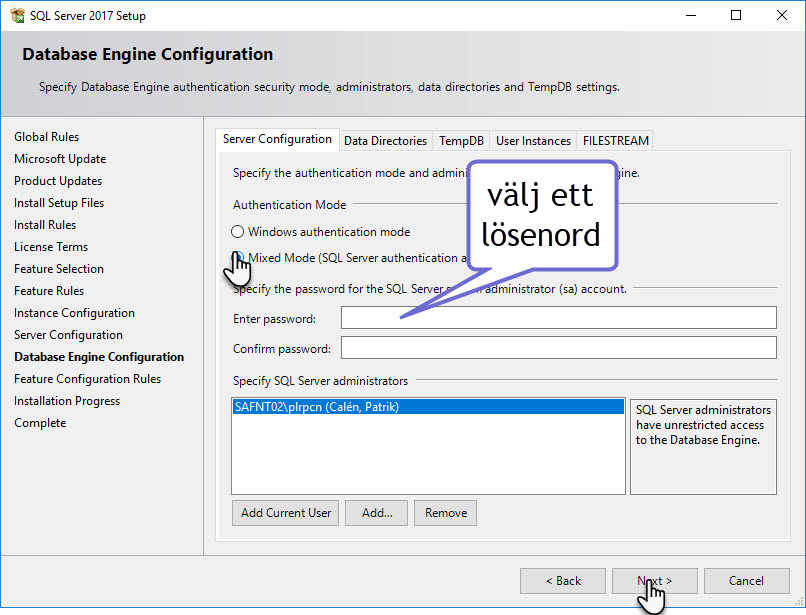Screen dimensions: 806x615
Task: Open the TempDB tab
Action: coord(461,141)
